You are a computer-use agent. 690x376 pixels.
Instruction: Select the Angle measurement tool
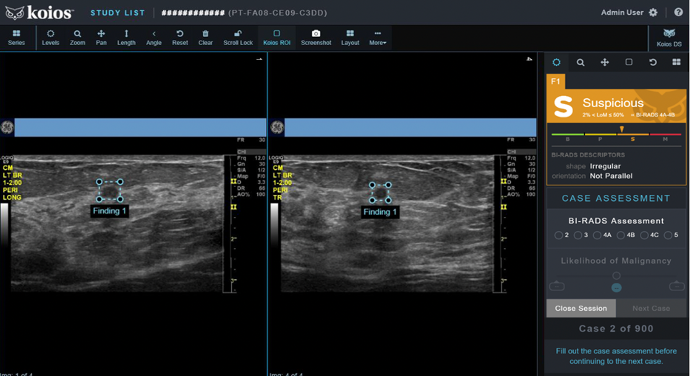(x=154, y=38)
